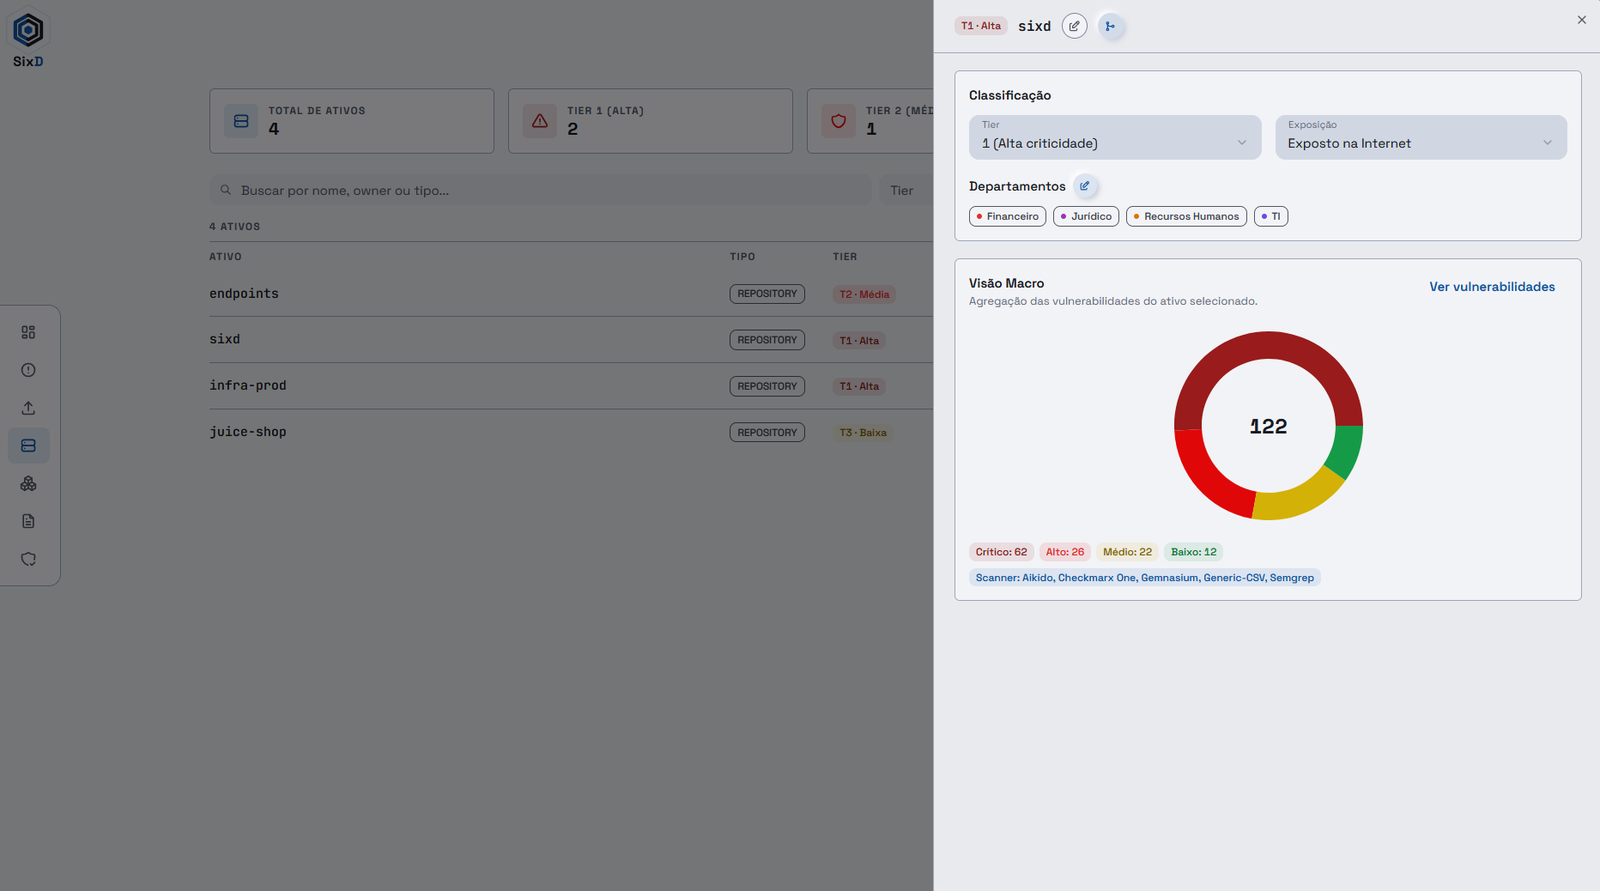Open the stacked cubes icon in sidebar
The height and width of the screenshot is (891, 1600).
[x=28, y=484]
